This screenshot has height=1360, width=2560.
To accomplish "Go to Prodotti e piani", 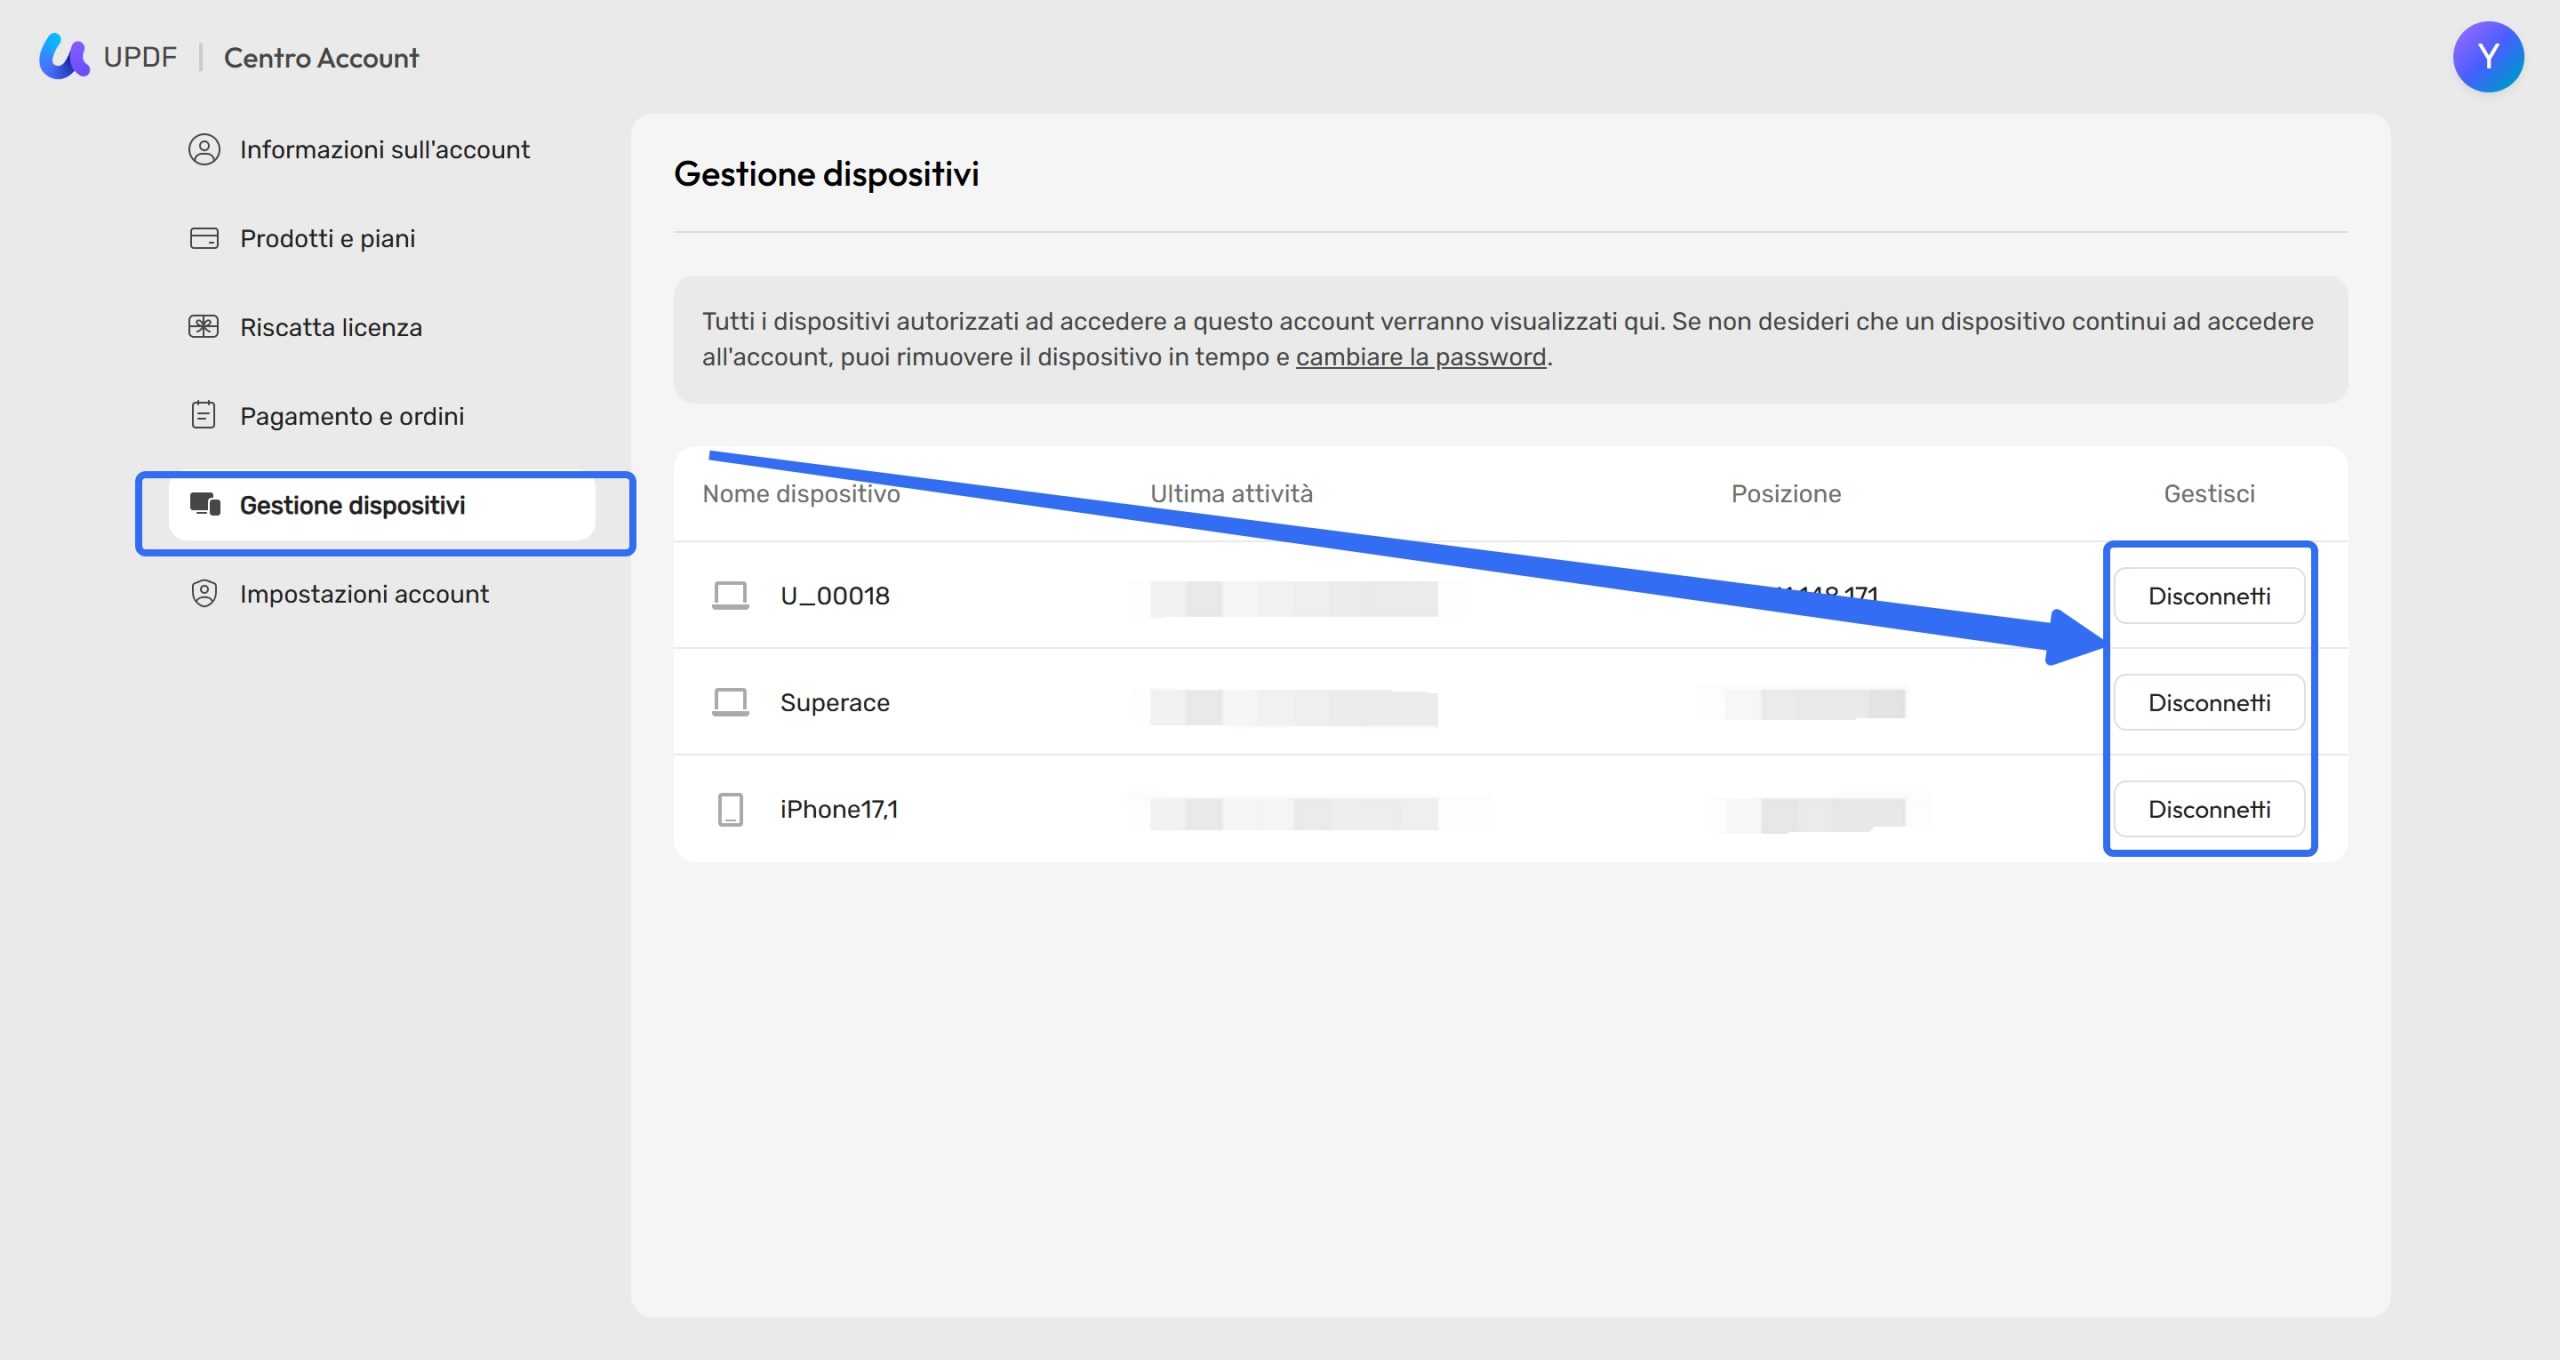I will [327, 238].
